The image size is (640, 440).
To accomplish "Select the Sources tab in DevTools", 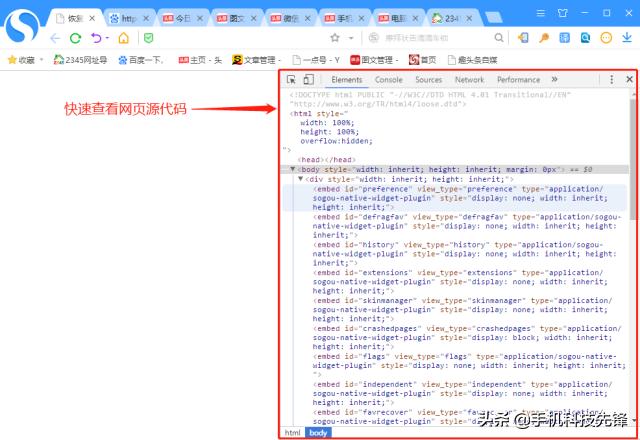I will click(429, 80).
